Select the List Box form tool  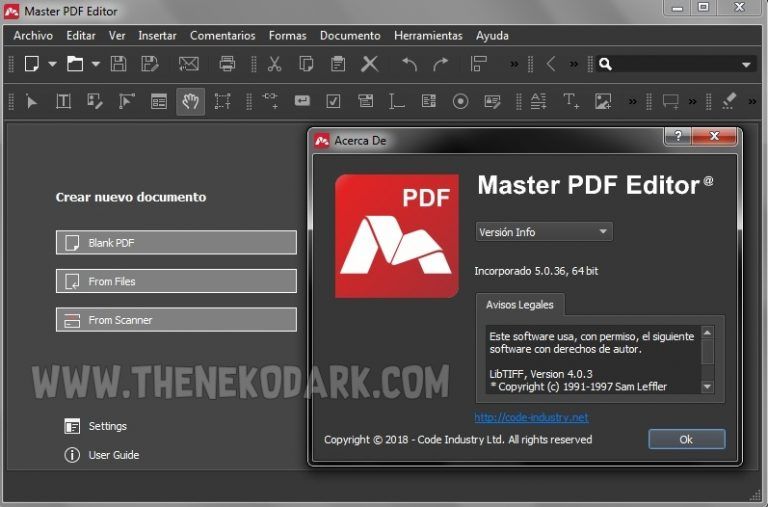(429, 101)
